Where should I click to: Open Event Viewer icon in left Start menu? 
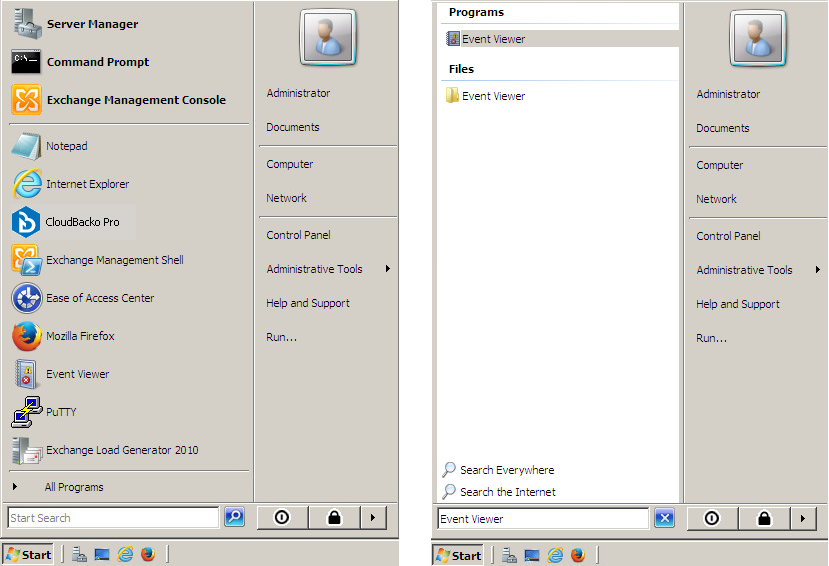pyautogui.click(x=26, y=374)
